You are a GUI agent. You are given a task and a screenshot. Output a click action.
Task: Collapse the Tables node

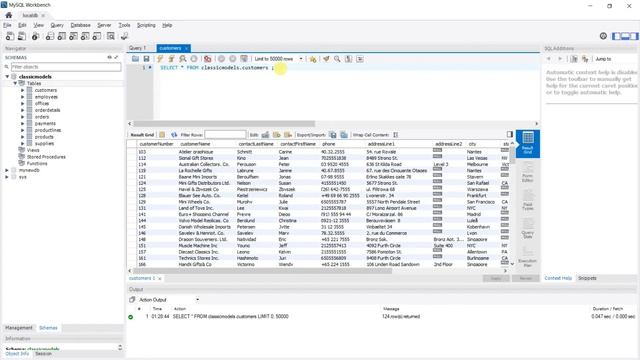16,83
